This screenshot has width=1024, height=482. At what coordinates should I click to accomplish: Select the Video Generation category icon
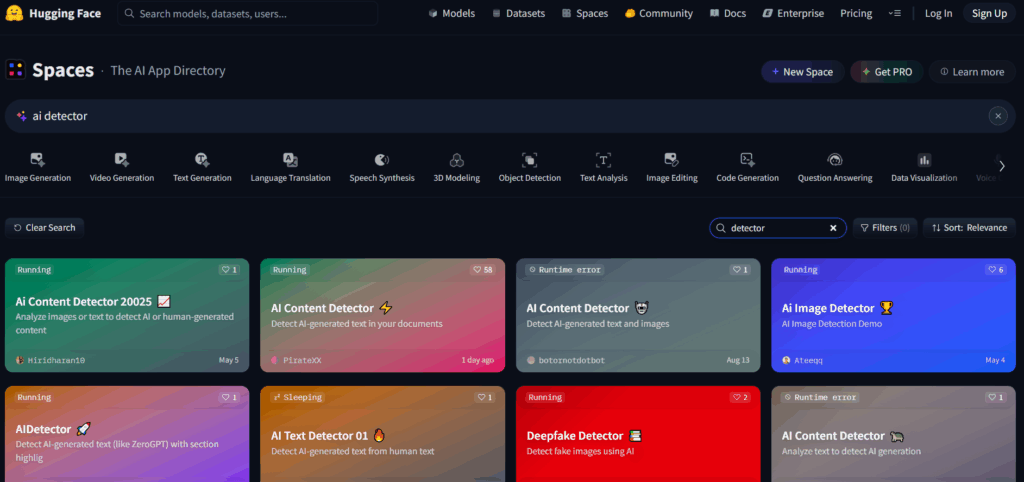pyautogui.click(x=121, y=160)
